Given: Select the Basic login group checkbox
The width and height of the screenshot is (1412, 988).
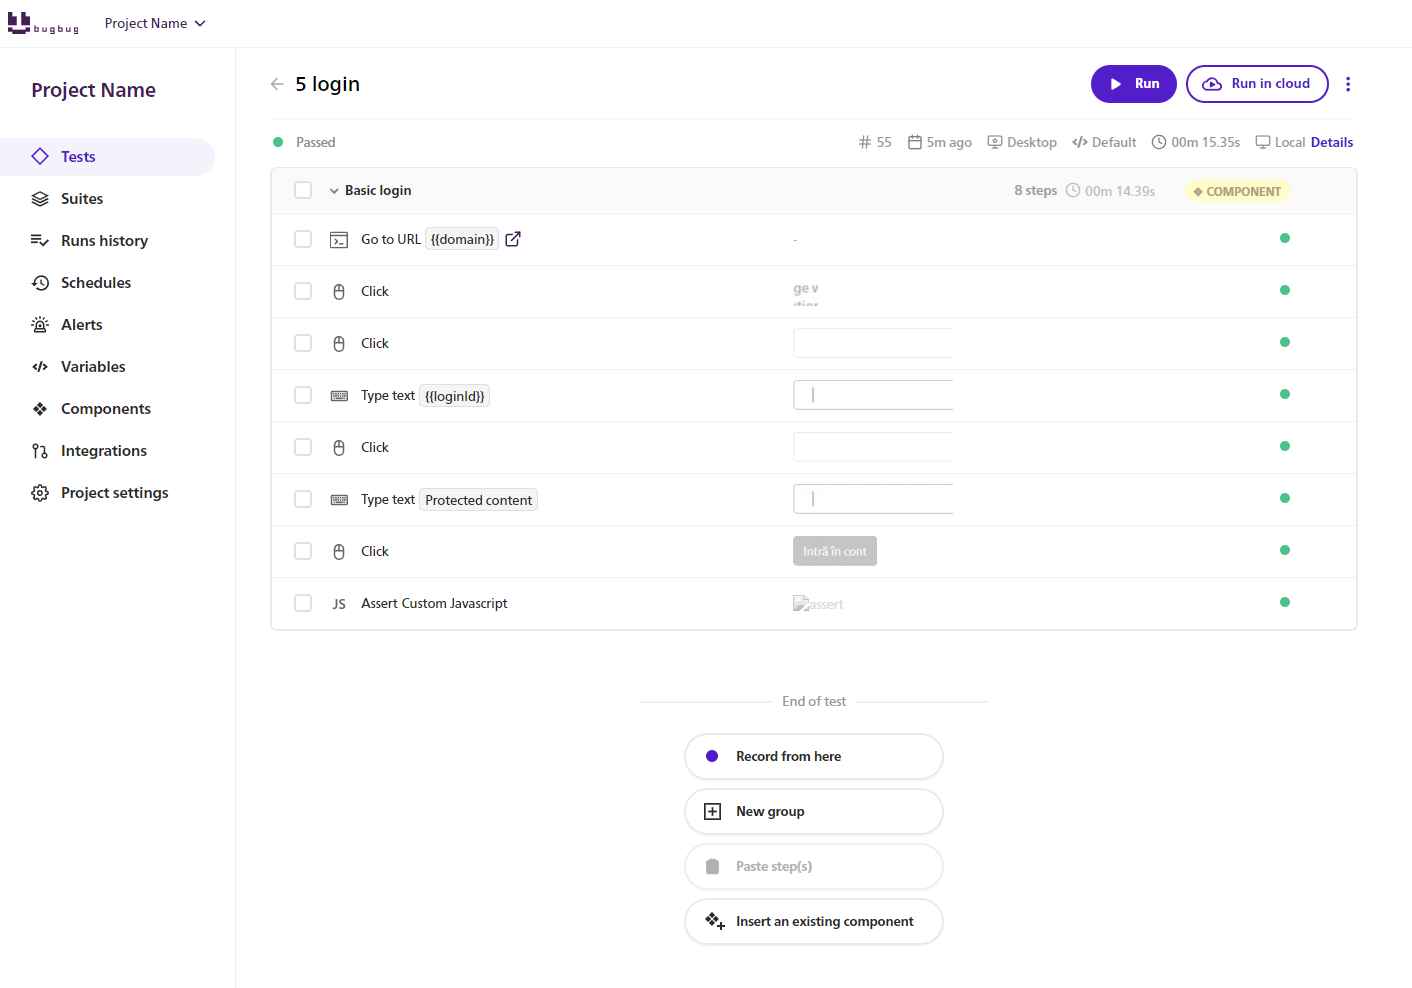Looking at the screenshot, I should click(303, 190).
